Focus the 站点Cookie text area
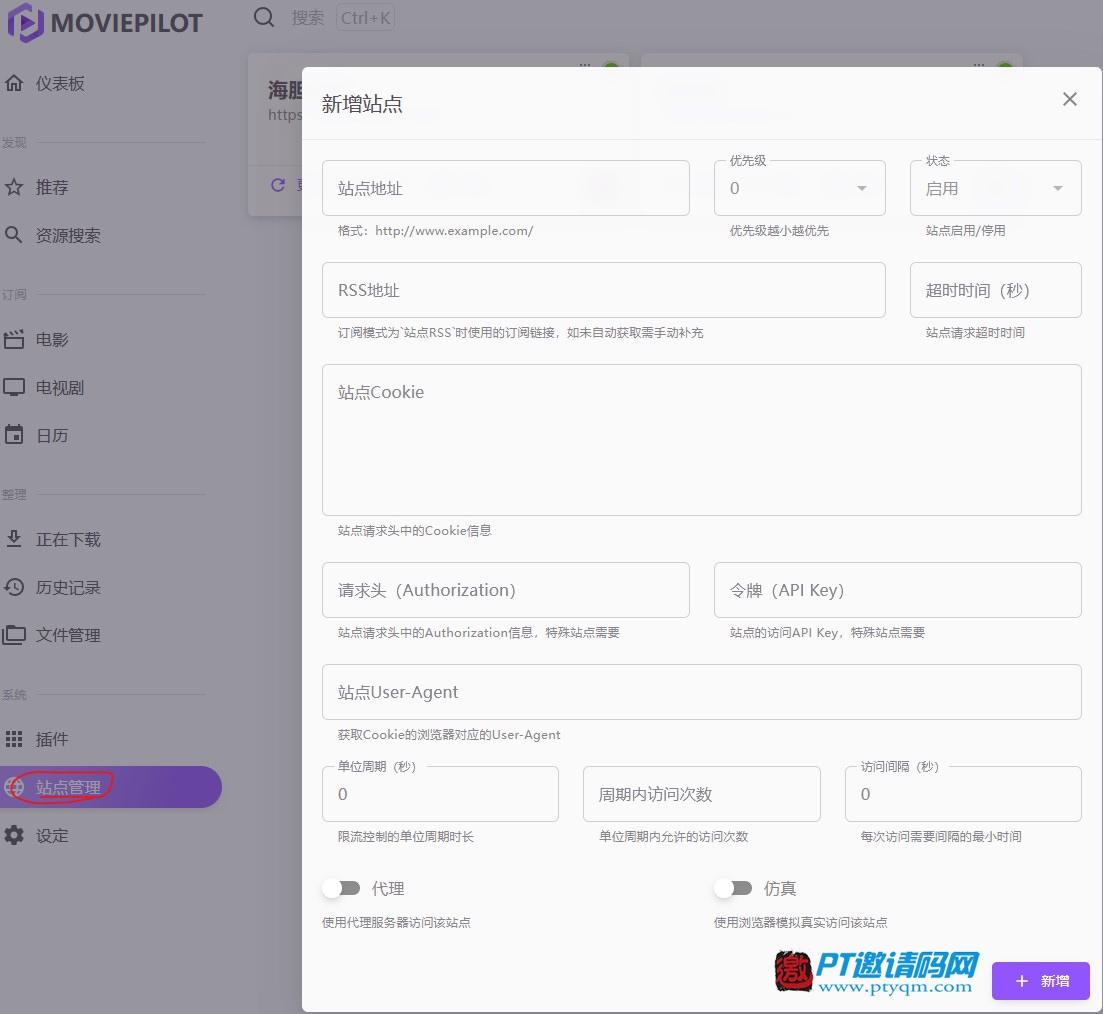The height and width of the screenshot is (1014, 1103). (701, 440)
